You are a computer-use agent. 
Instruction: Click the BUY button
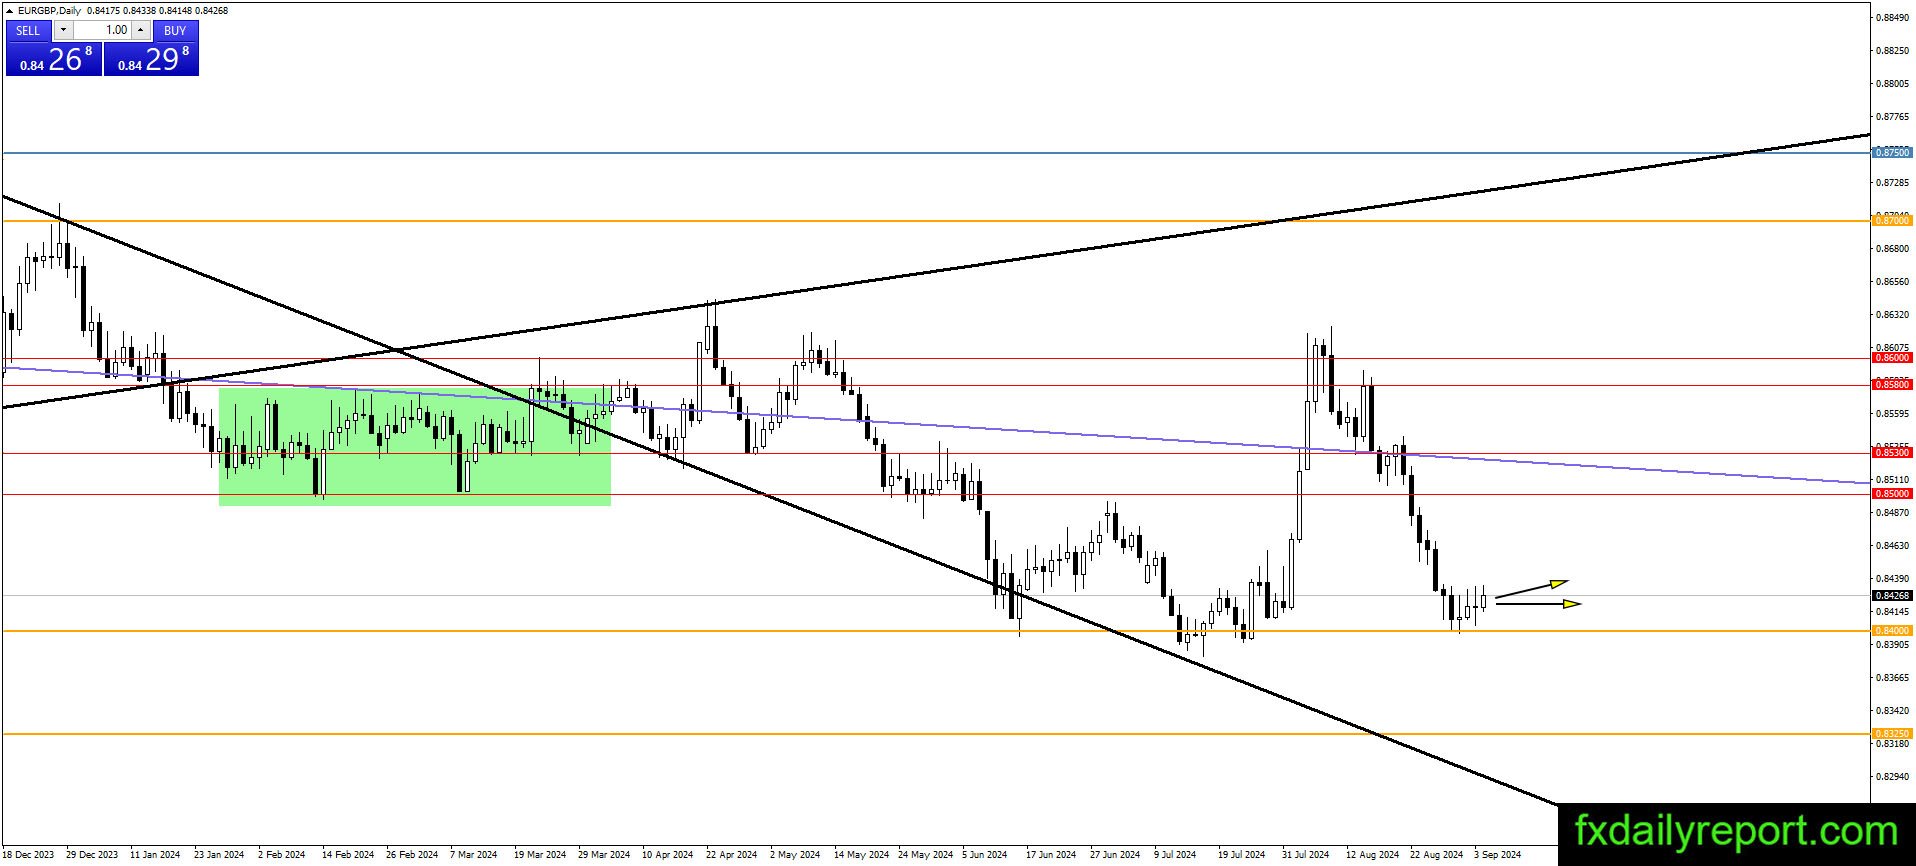(x=175, y=30)
